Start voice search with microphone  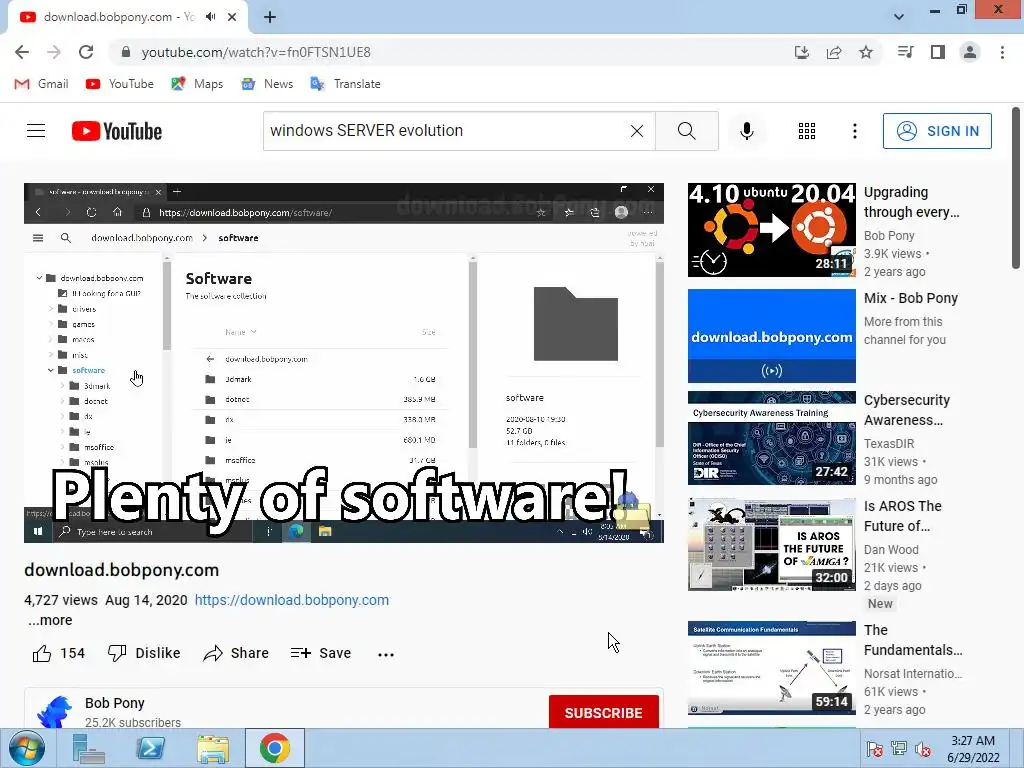point(746,131)
